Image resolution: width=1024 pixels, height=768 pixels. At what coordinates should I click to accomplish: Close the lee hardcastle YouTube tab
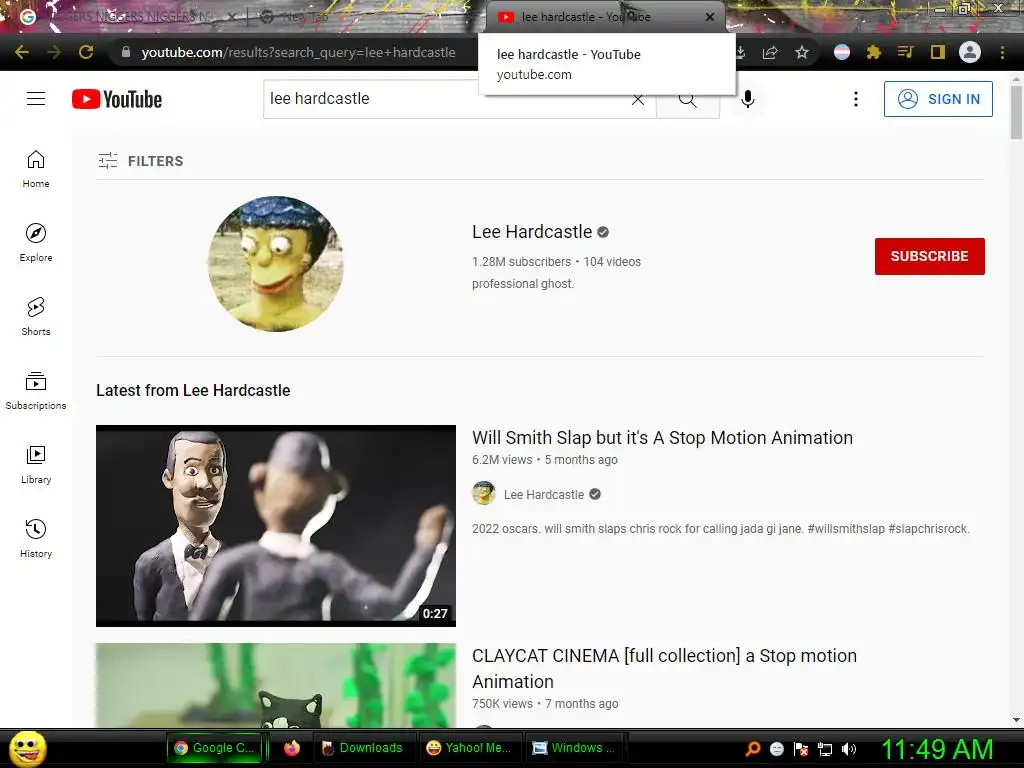pyautogui.click(x=710, y=17)
